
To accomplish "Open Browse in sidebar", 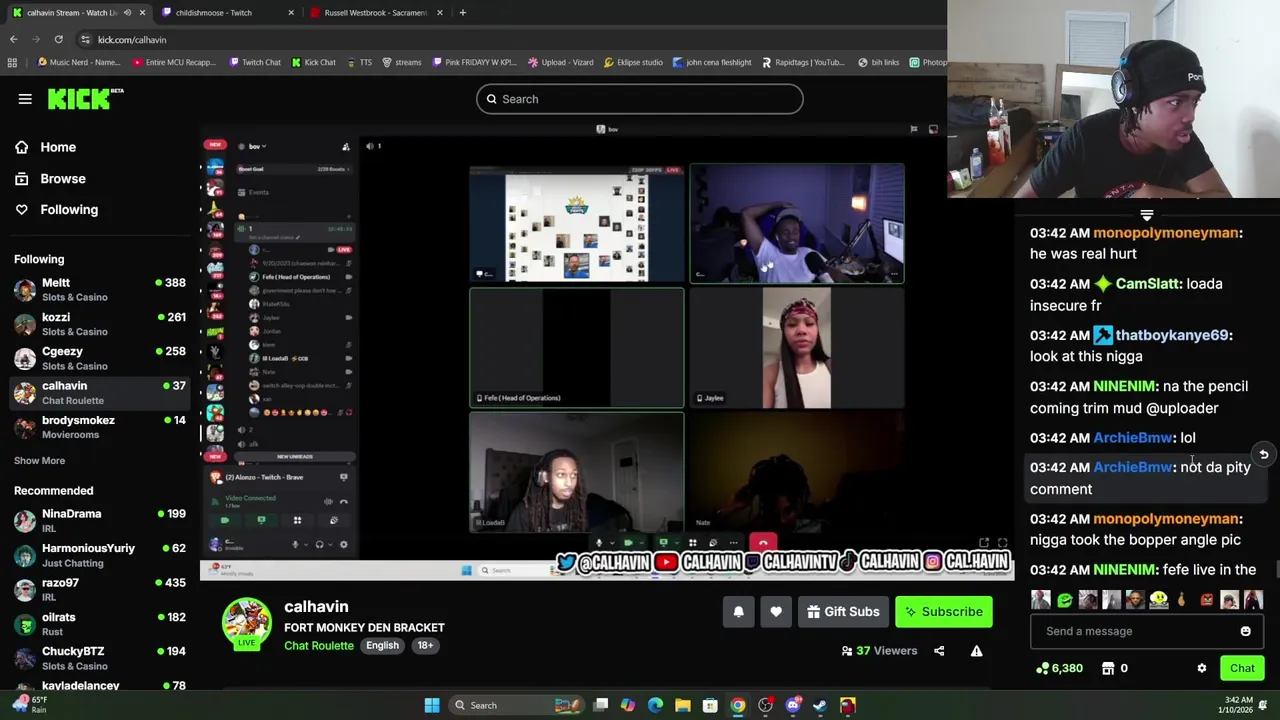I will coord(50,179).
